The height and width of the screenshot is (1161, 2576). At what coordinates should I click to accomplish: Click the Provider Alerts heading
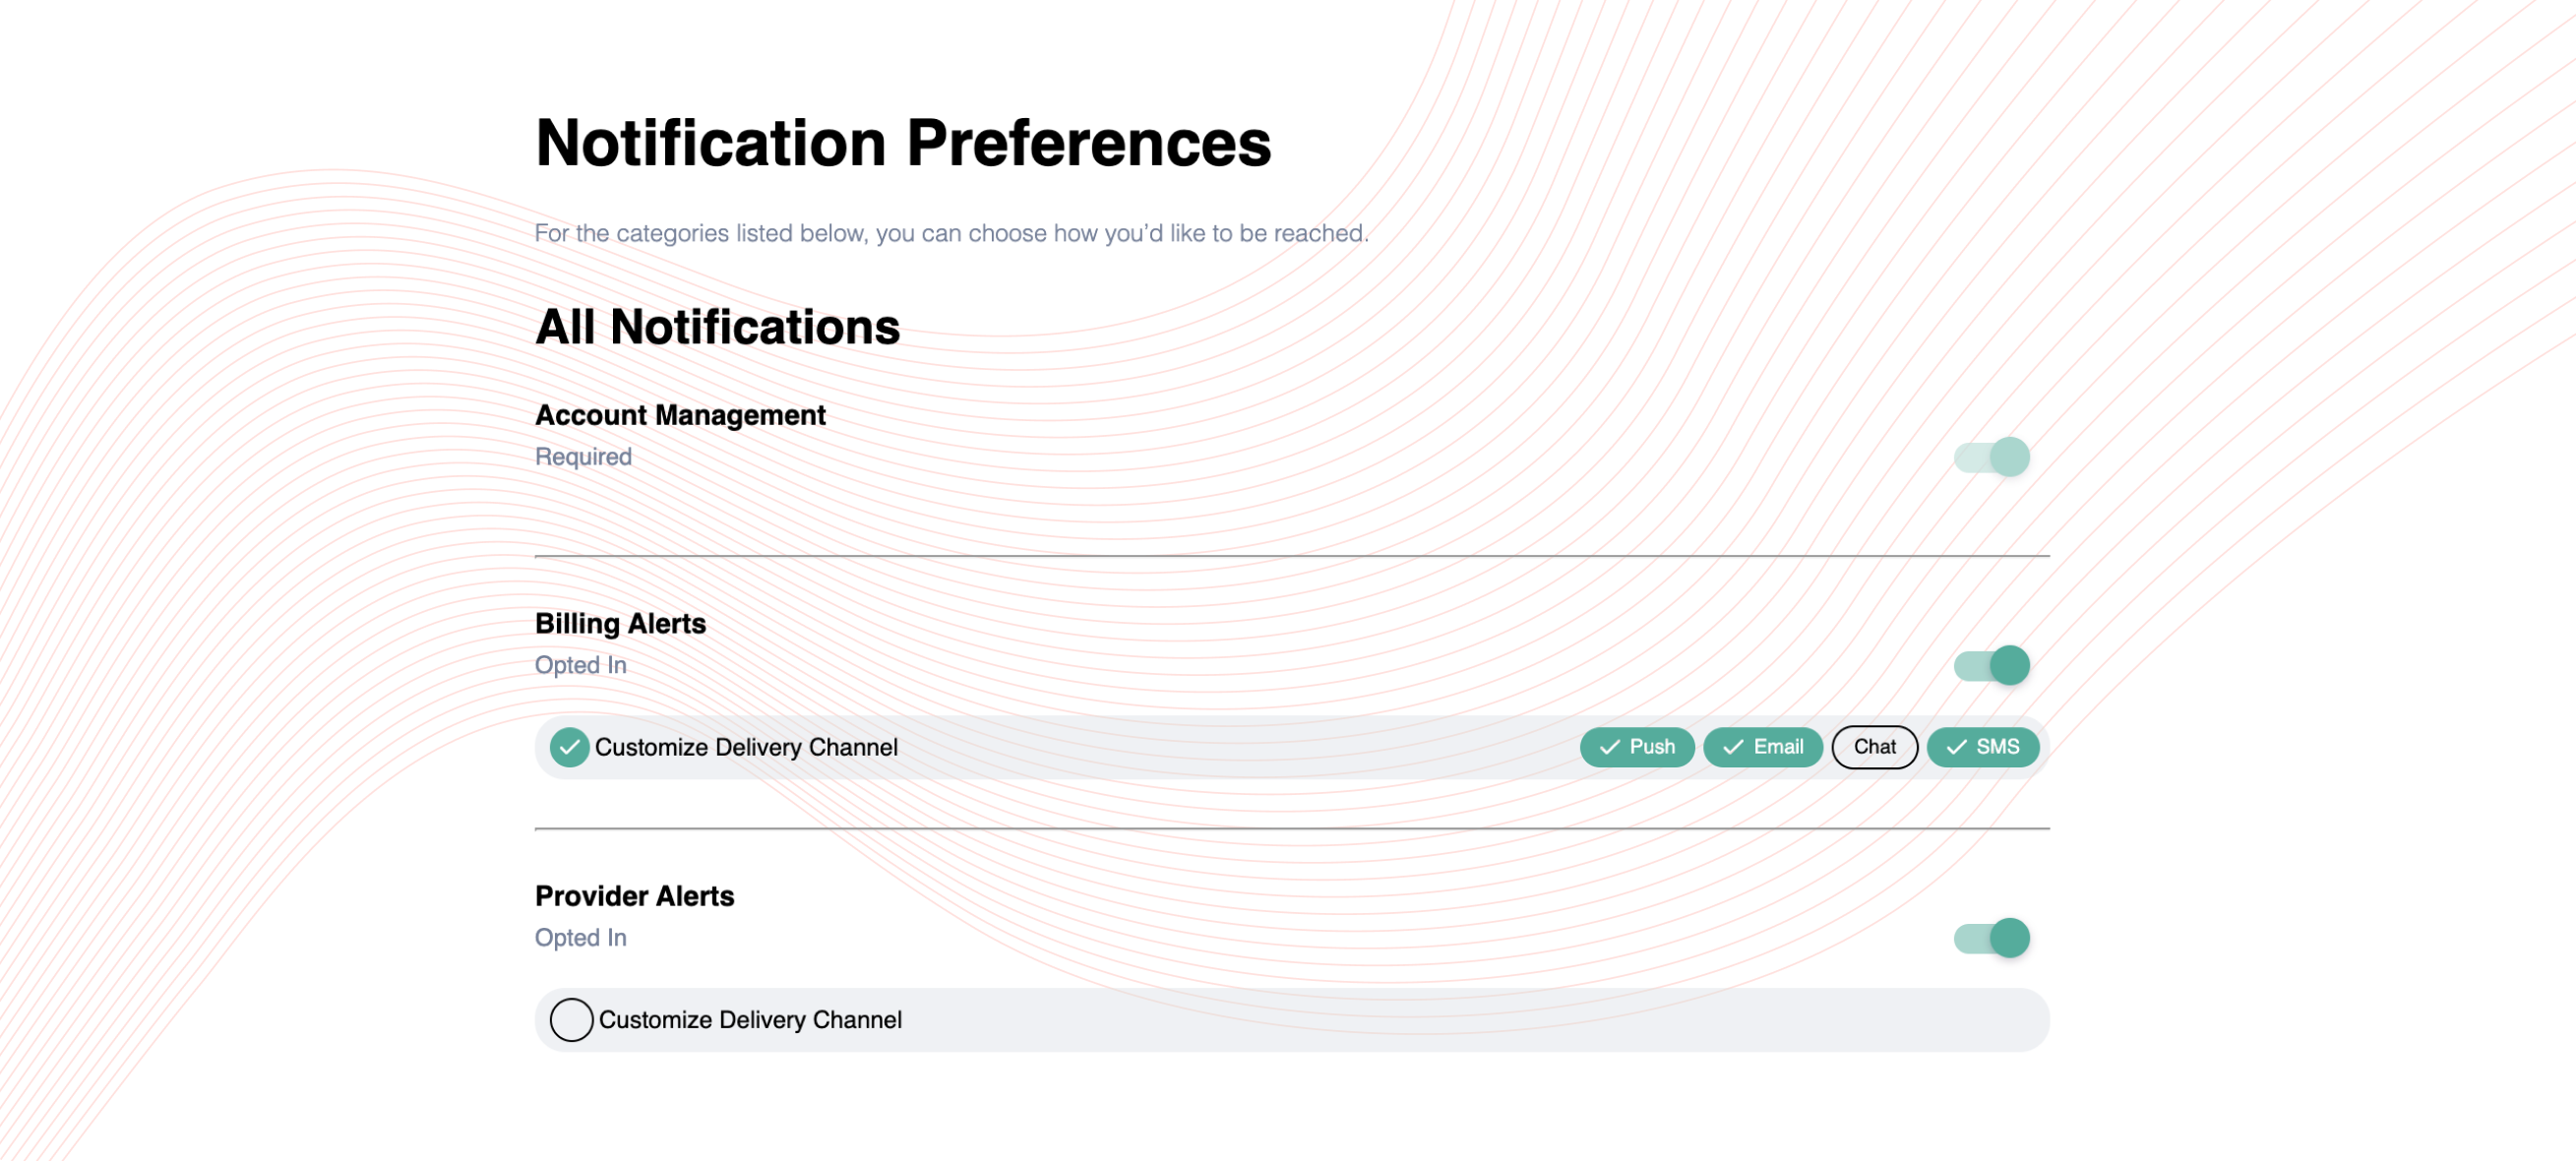(x=634, y=896)
